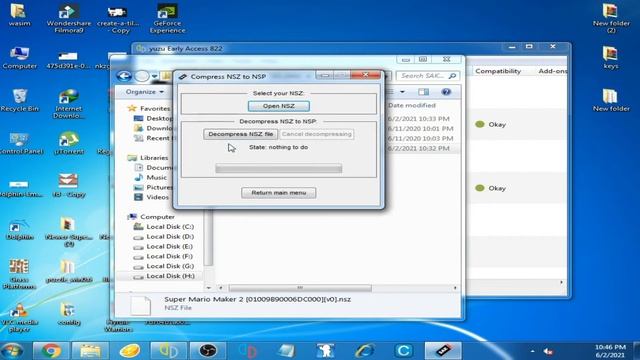Click the Add-ons column header in yuzu
The height and width of the screenshot is (360, 640).
(553, 71)
